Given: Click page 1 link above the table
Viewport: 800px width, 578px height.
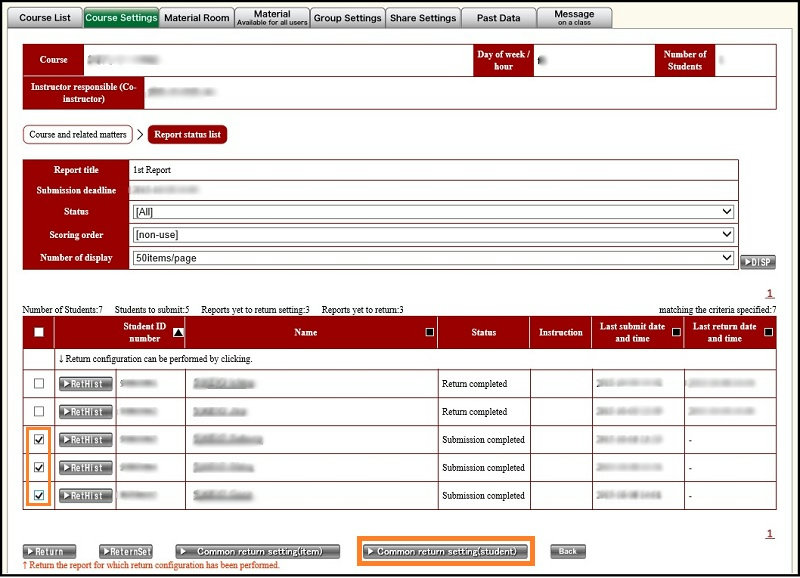Looking at the screenshot, I should [770, 294].
